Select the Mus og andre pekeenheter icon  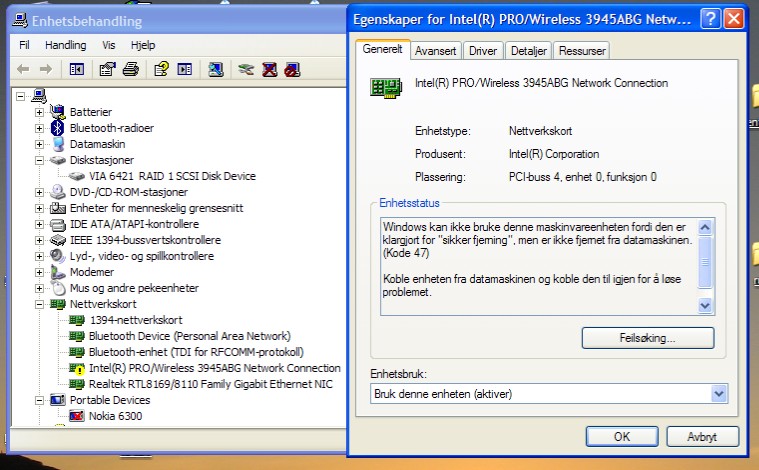(x=58, y=288)
